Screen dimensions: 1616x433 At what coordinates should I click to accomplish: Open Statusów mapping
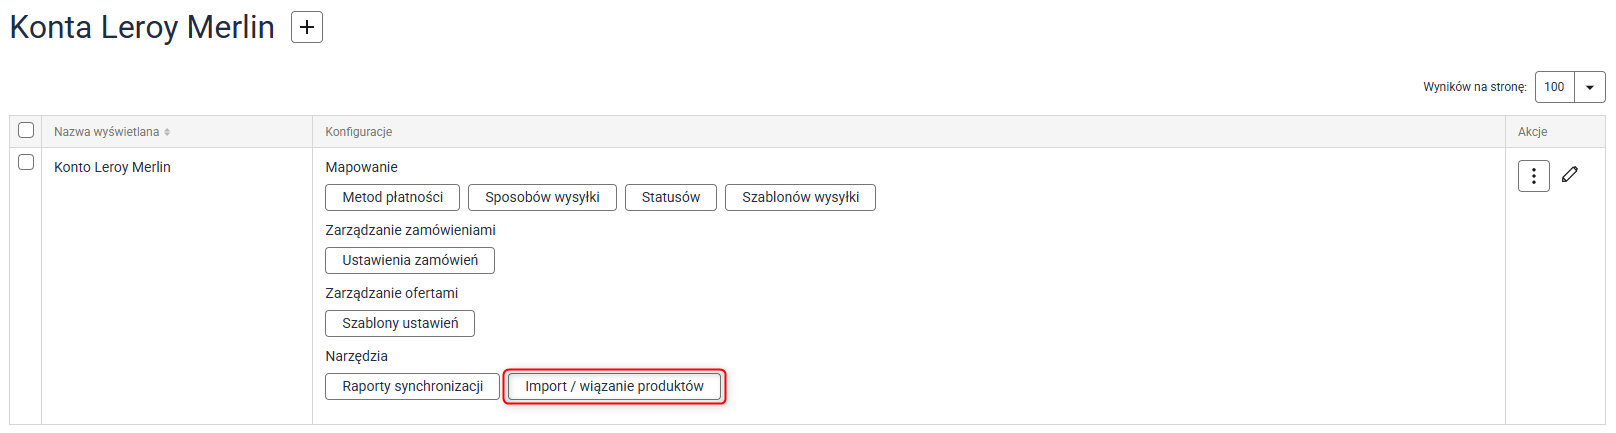(x=671, y=197)
